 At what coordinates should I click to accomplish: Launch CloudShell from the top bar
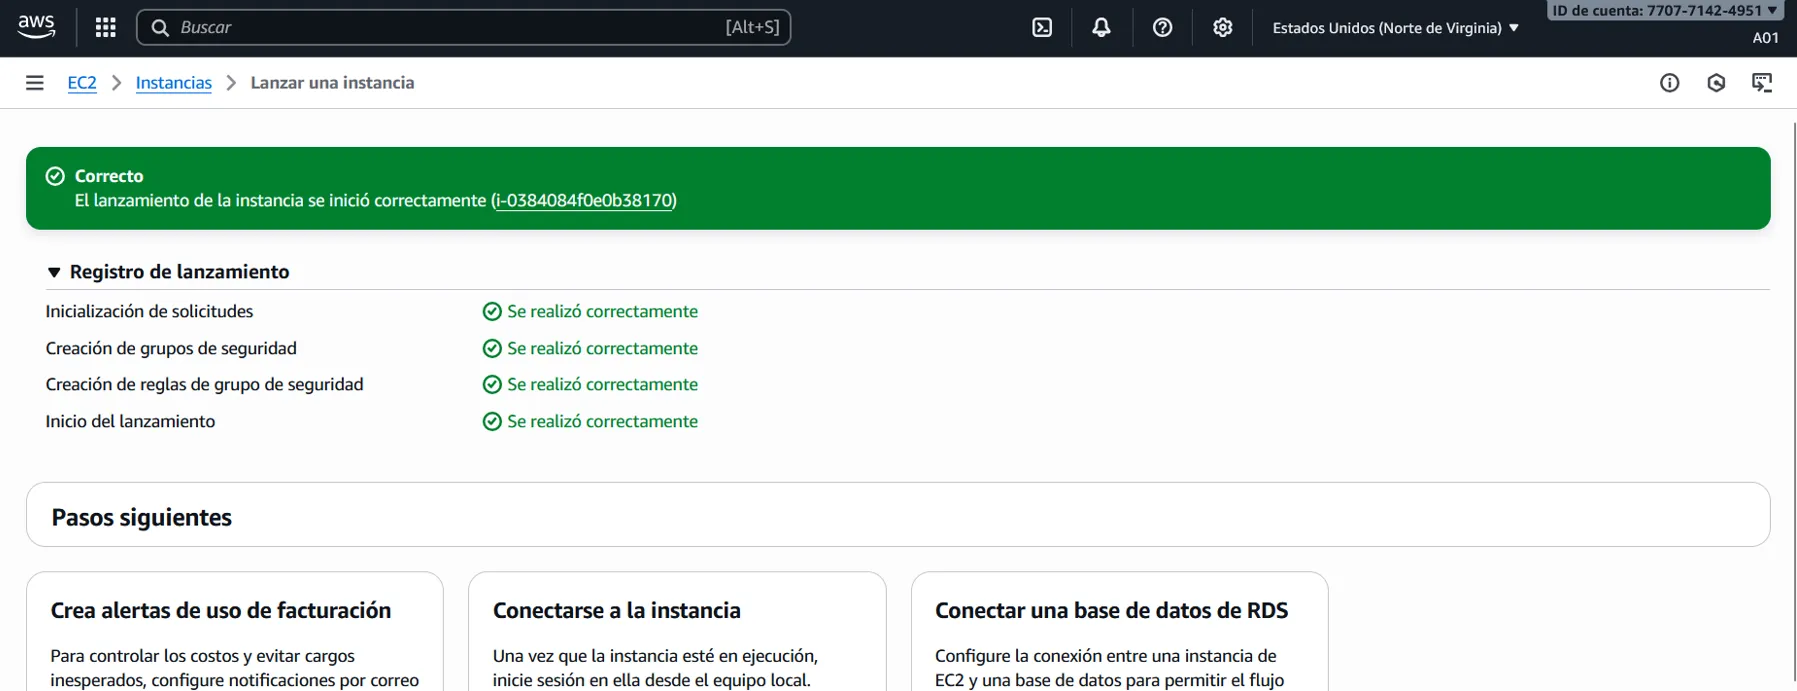pos(1042,27)
